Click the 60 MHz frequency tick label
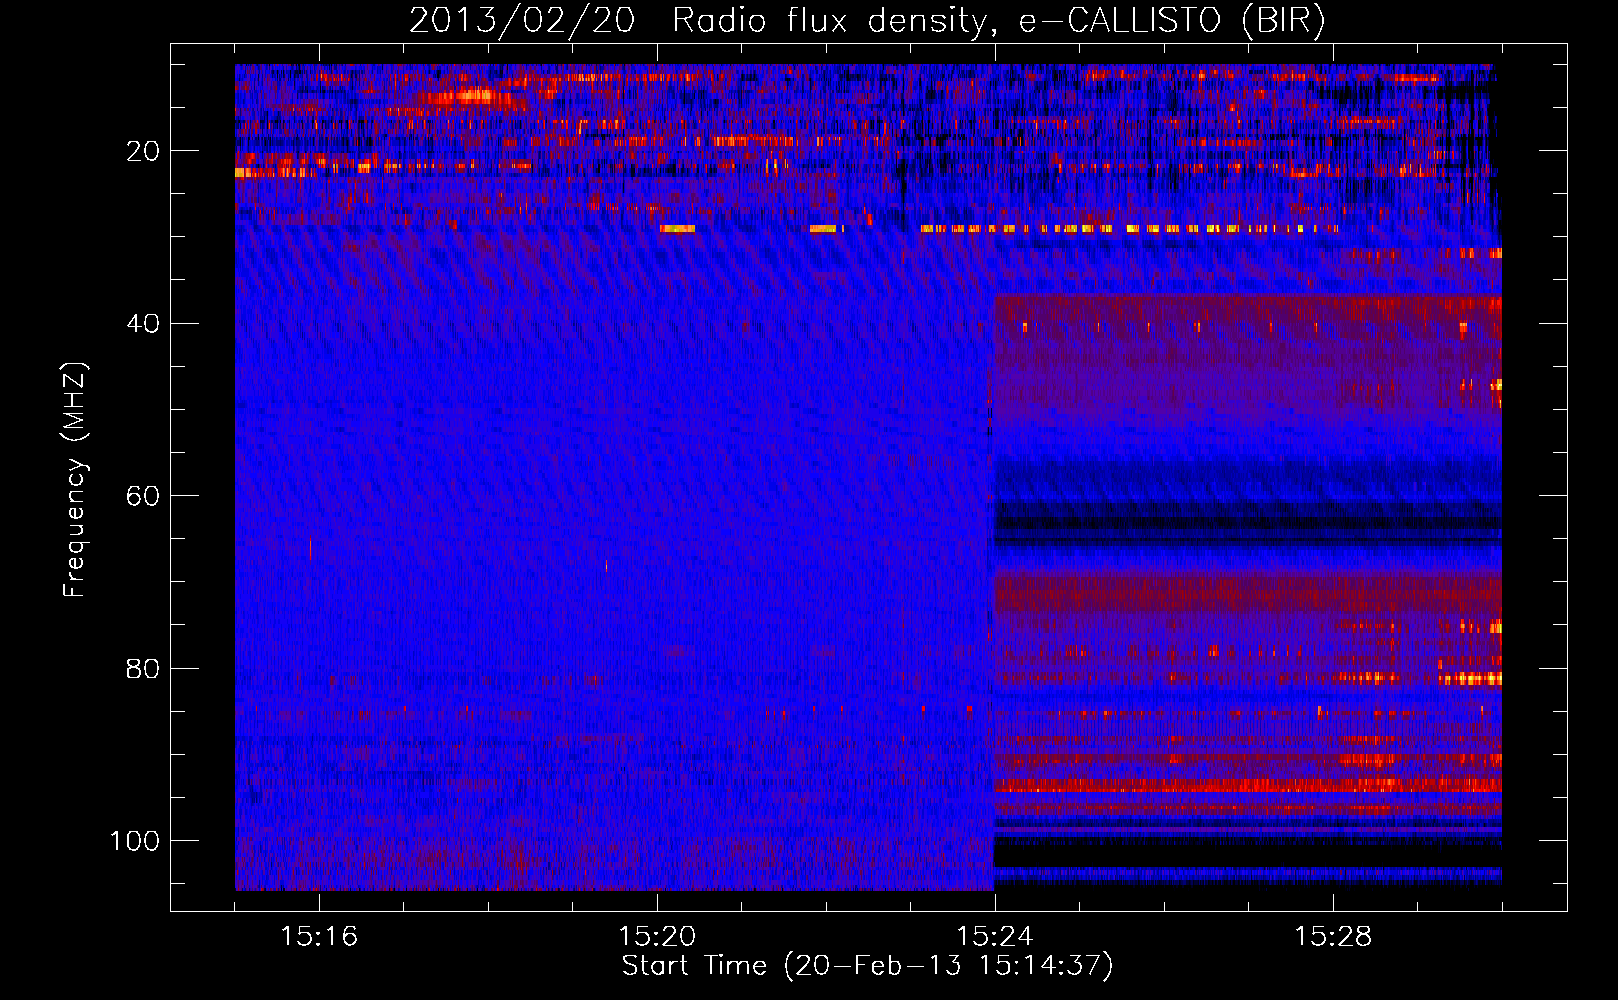This screenshot has width=1618, height=1000. [143, 496]
